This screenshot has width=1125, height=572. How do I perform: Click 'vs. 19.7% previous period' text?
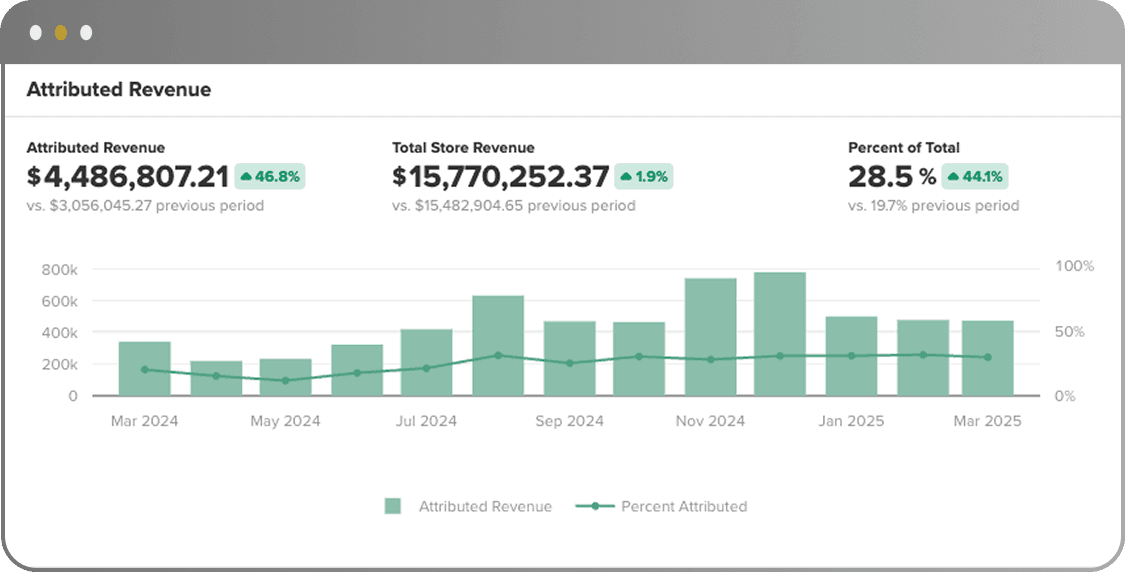pos(933,206)
